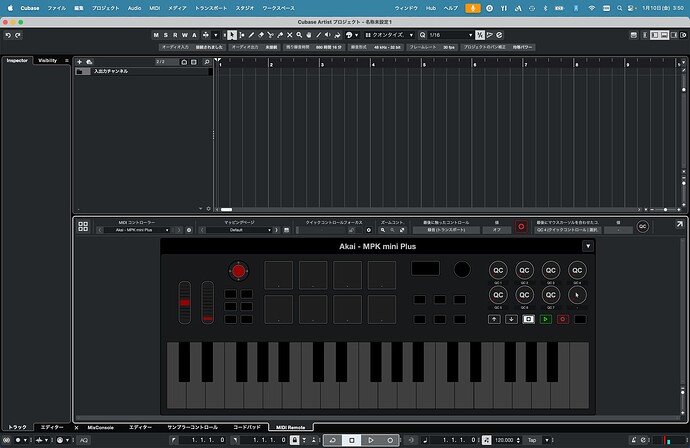The image size is (690, 448).
Task: Click the transport Stop button
Action: pyautogui.click(x=352, y=440)
